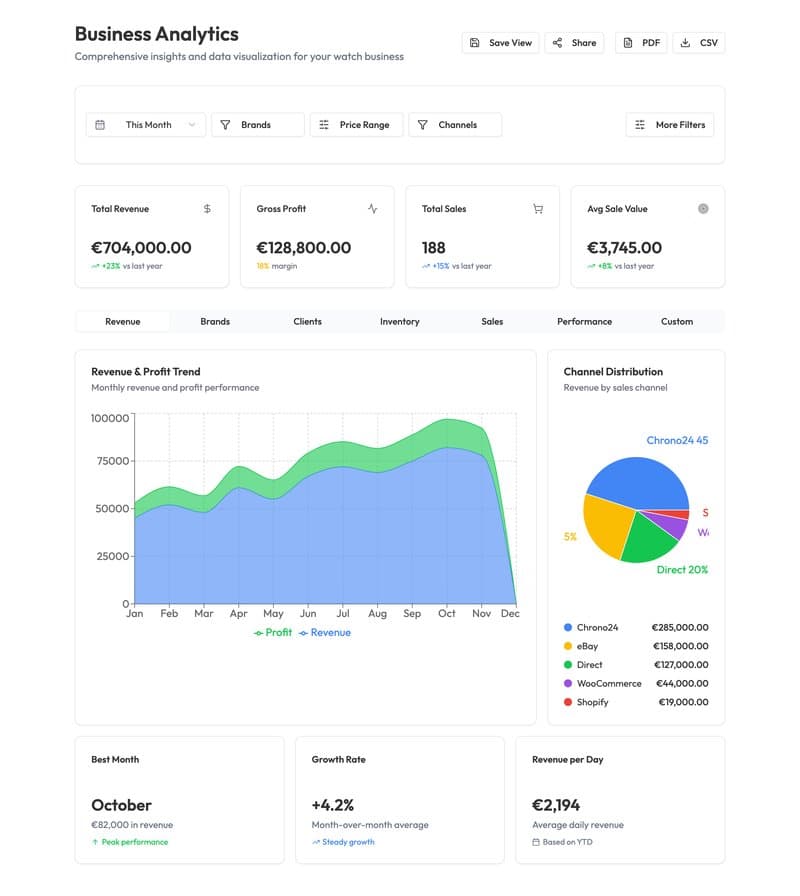Click the Profit legend item under chart
The height and width of the screenshot is (896, 800).
[x=273, y=633]
